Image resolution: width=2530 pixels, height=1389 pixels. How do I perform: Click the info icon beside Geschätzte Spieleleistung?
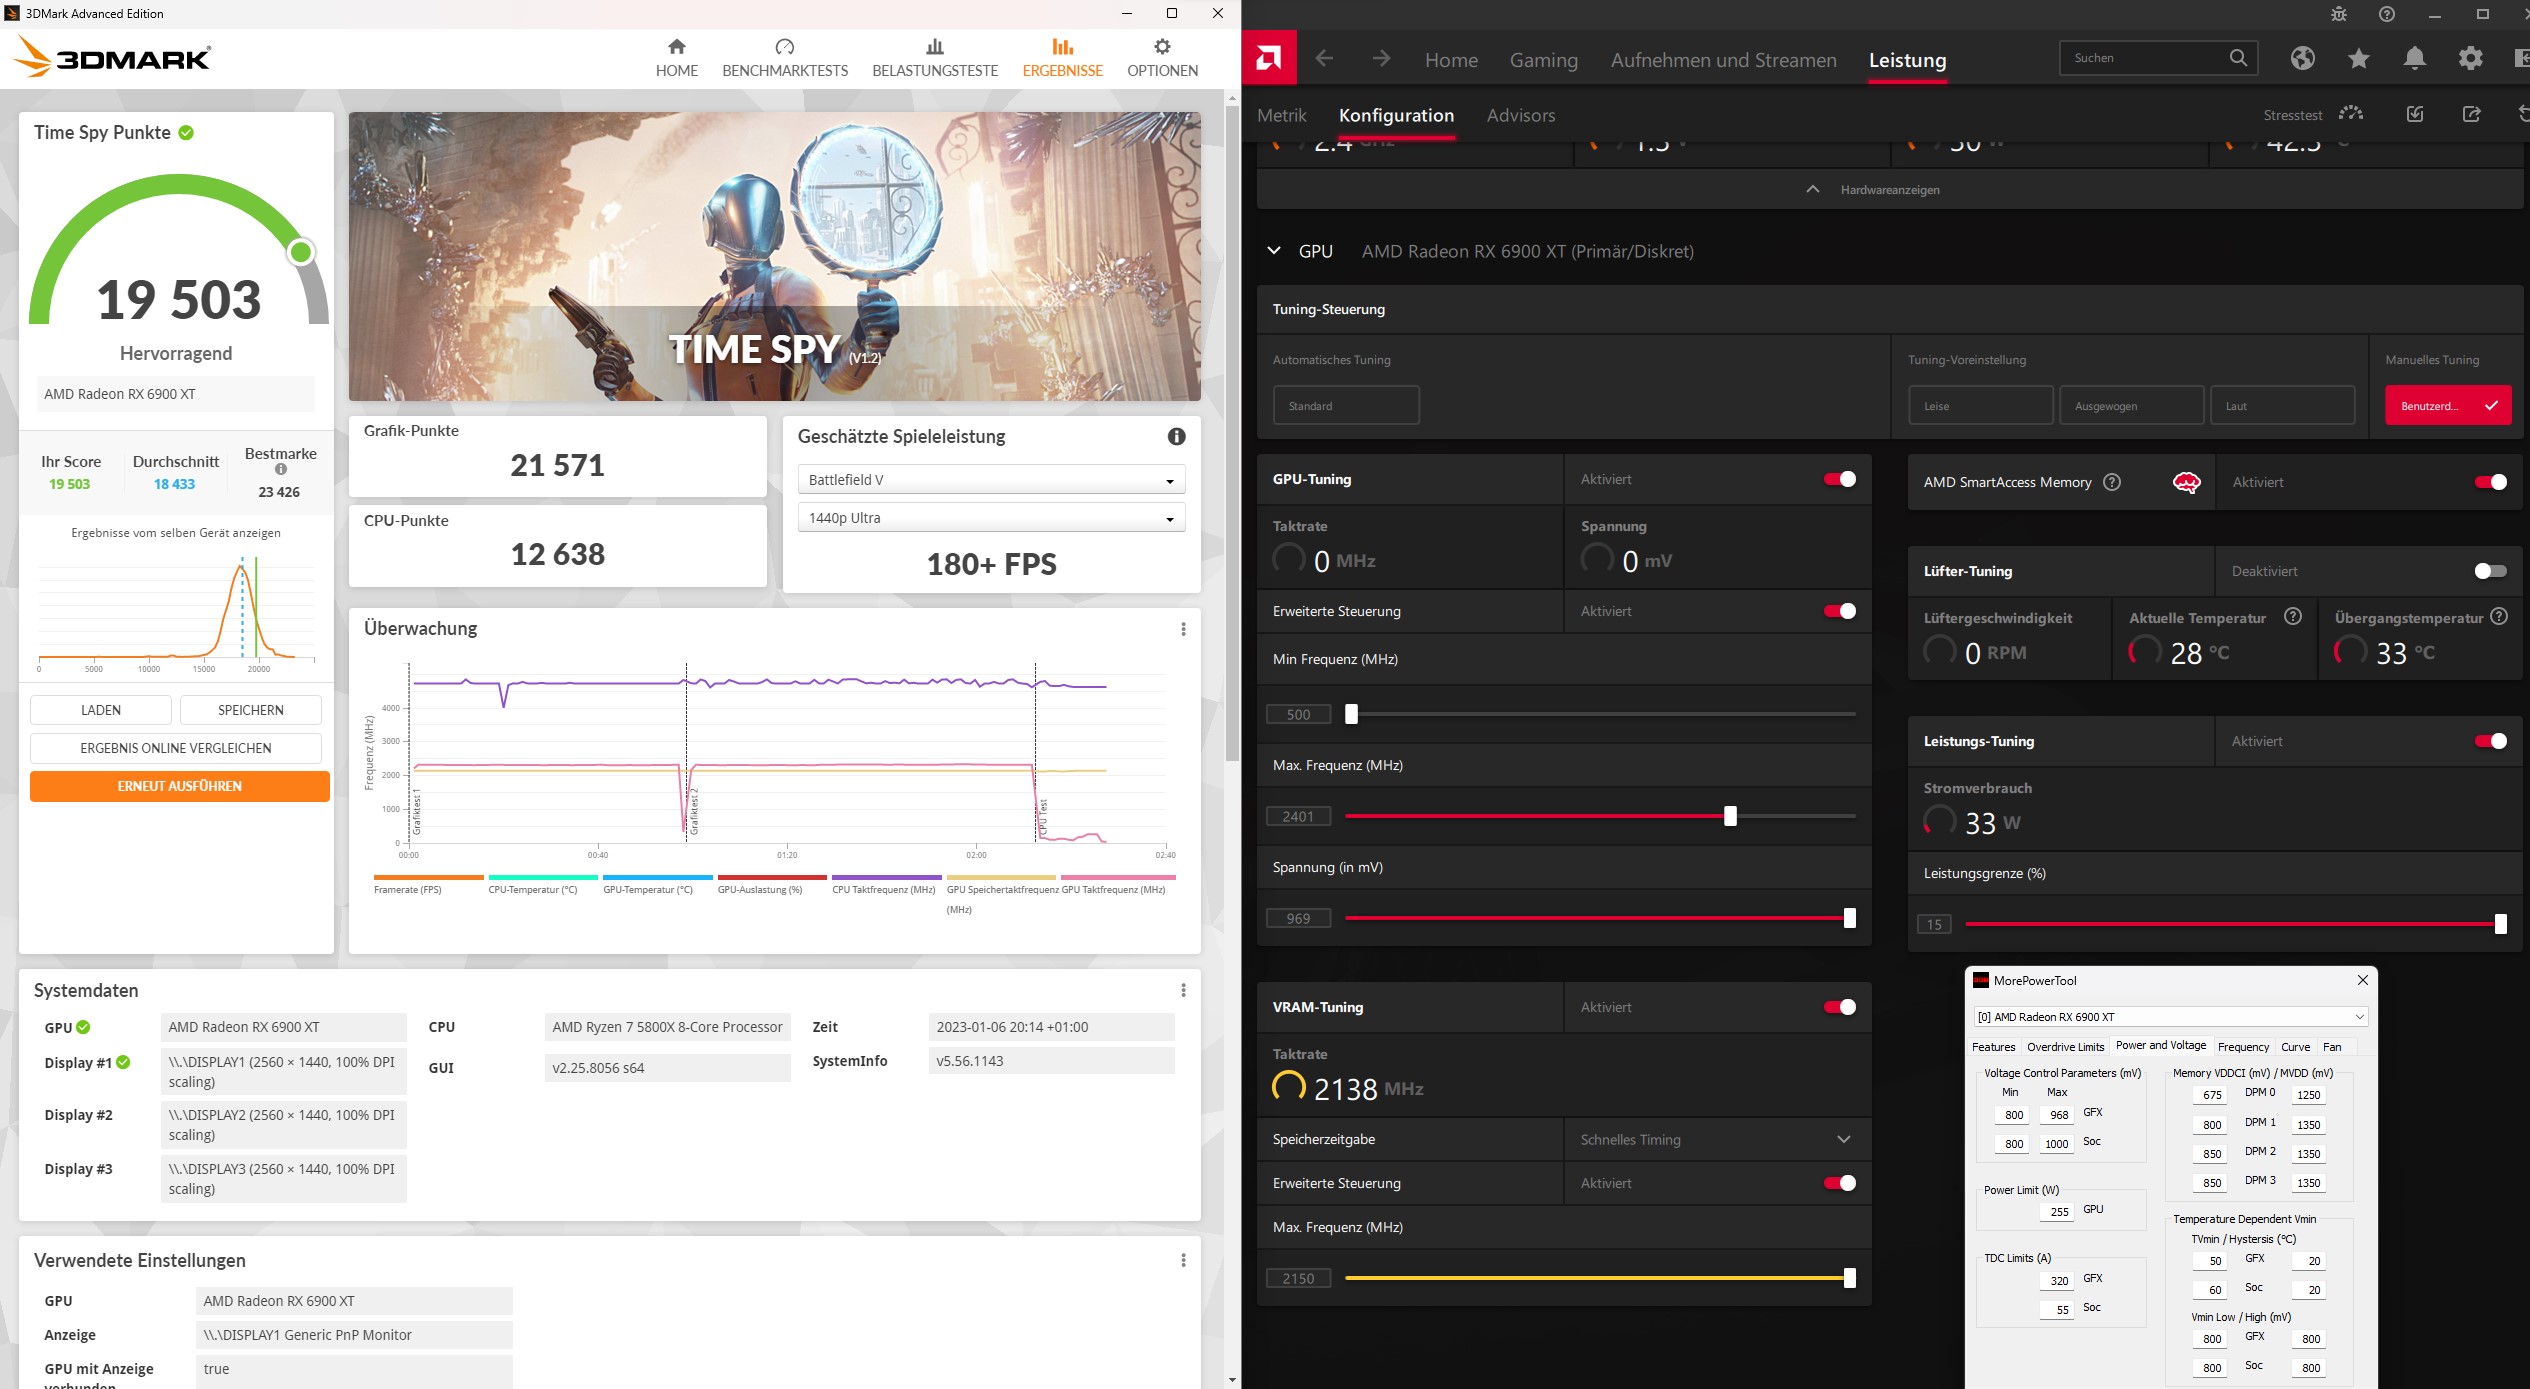click(1176, 436)
